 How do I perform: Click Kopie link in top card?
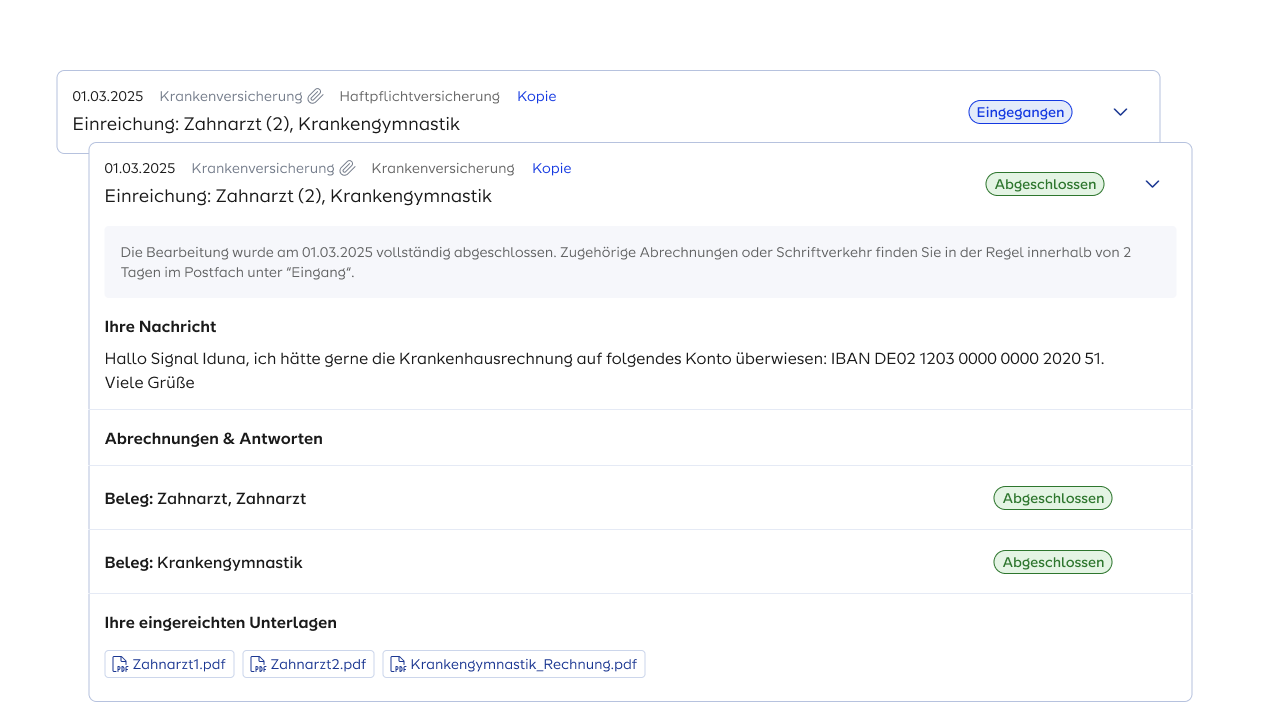[x=536, y=97]
